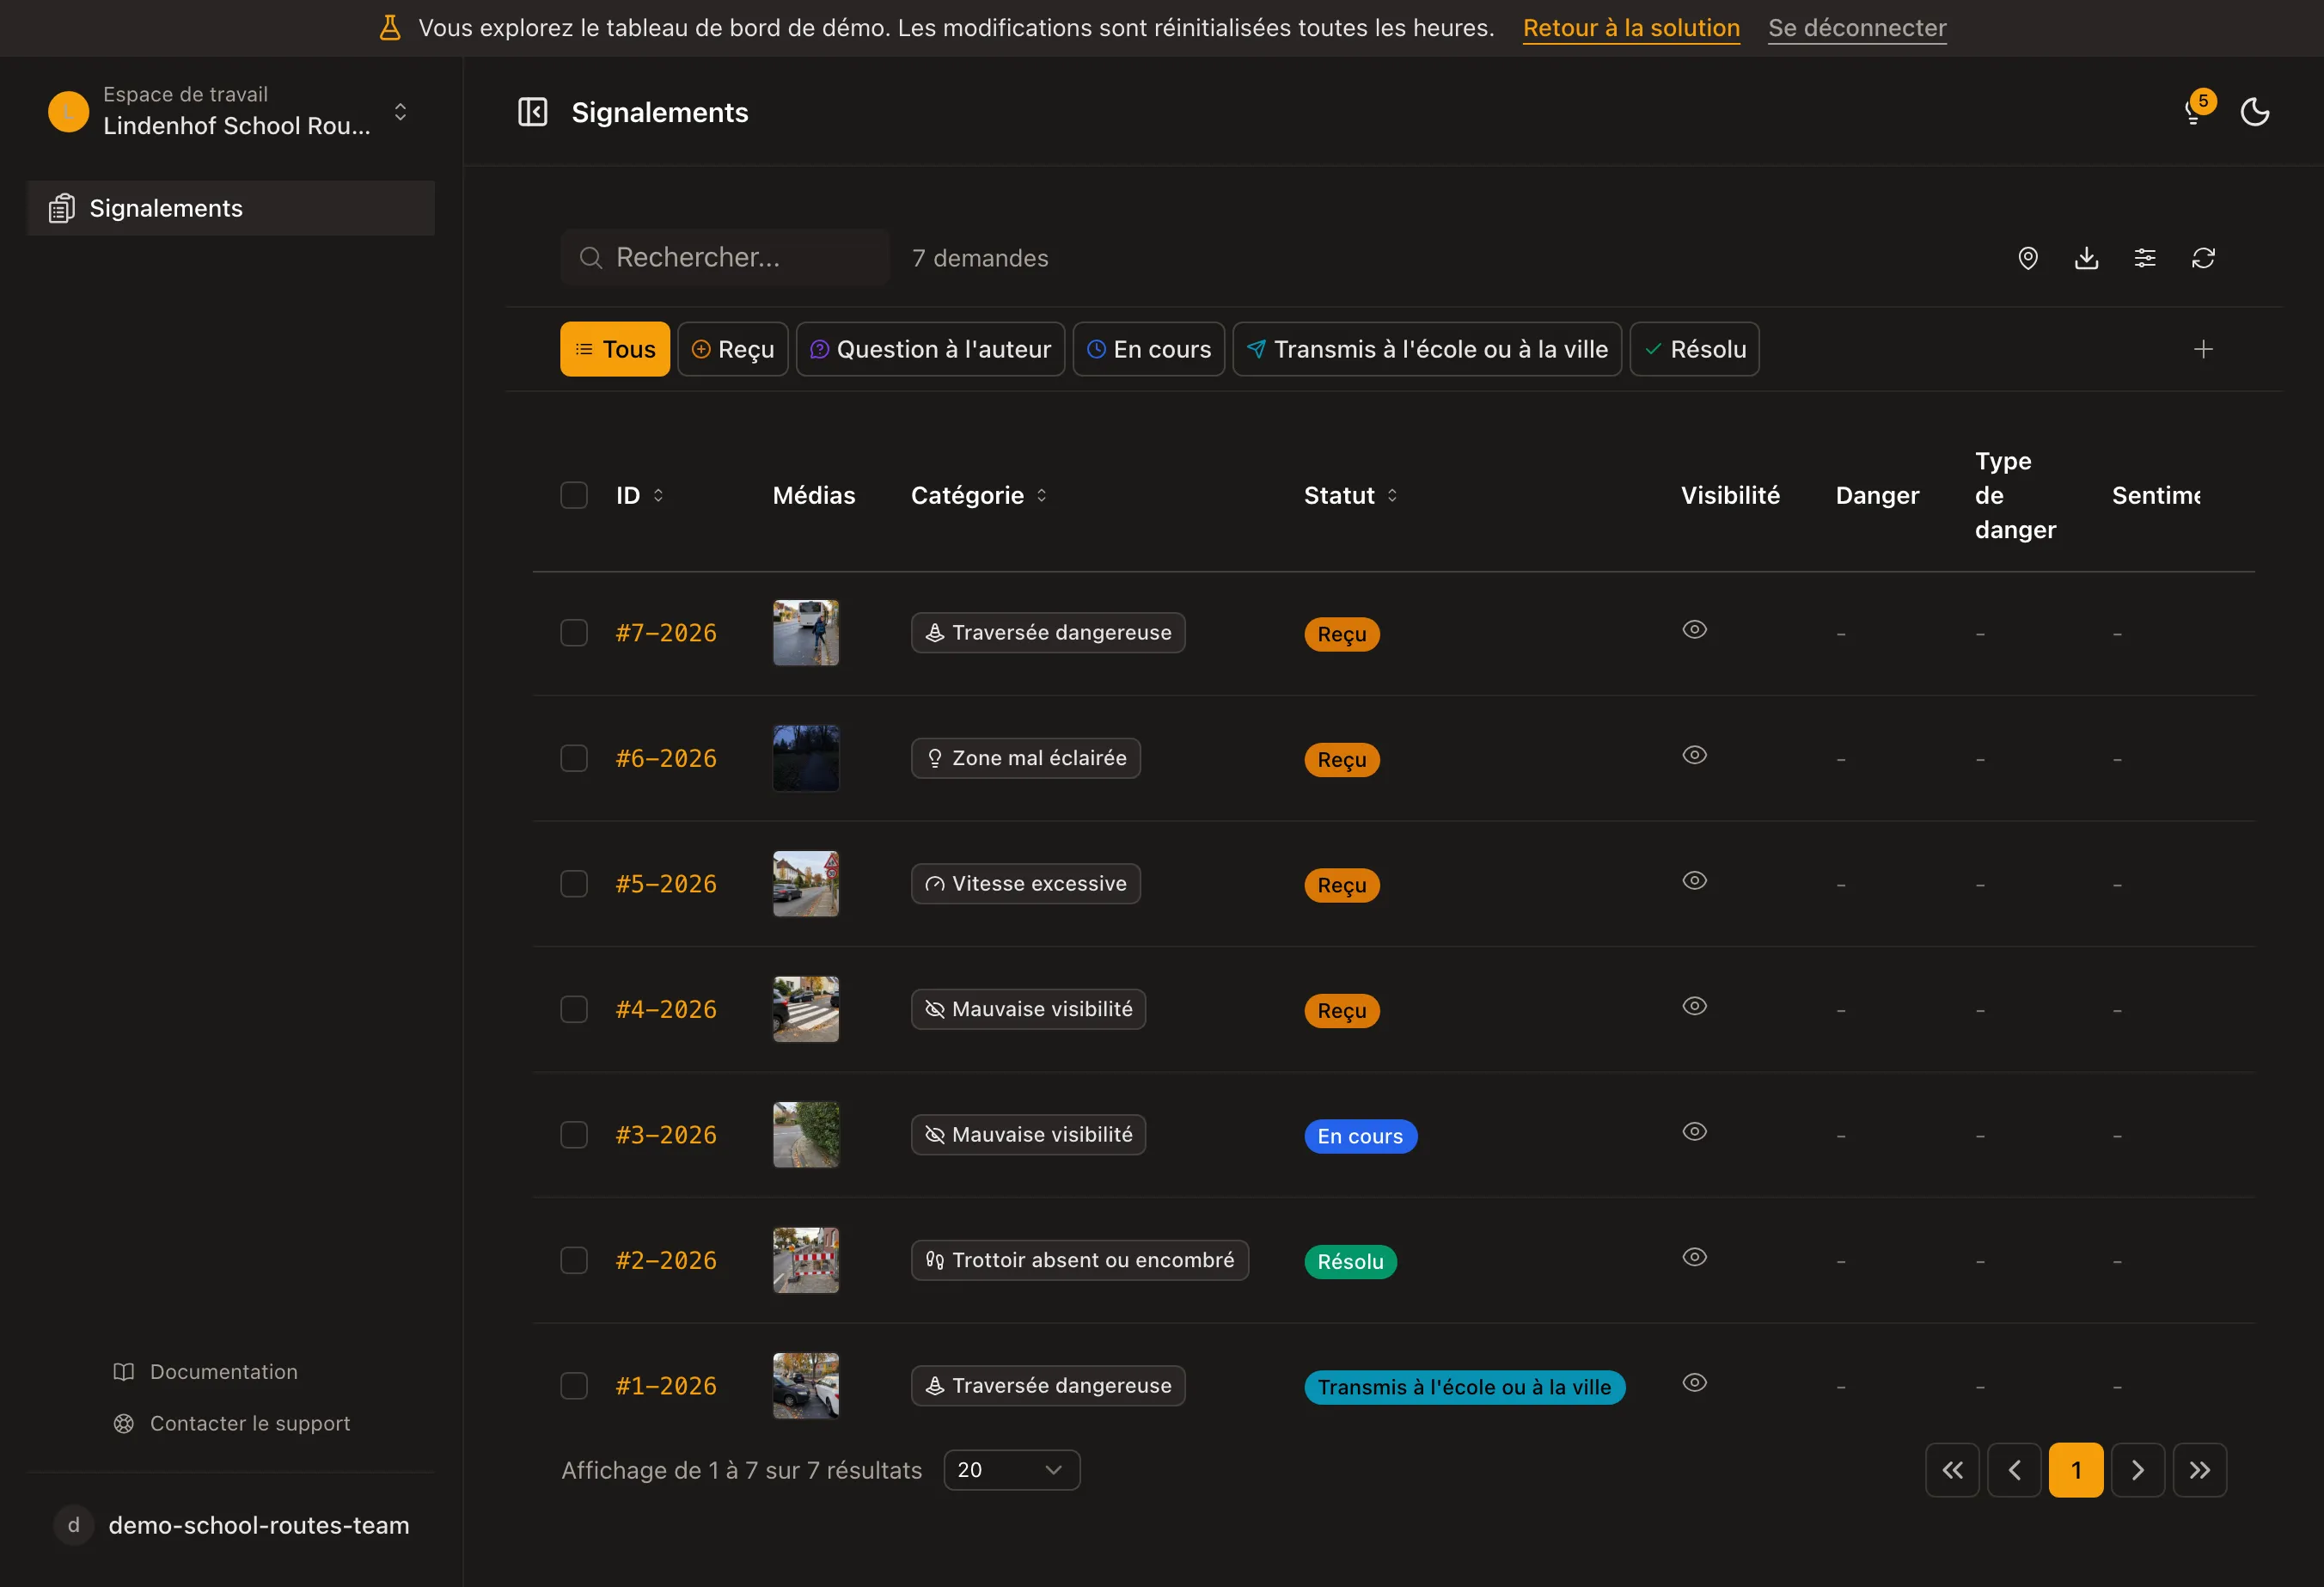Open Documentation link in sidebar
This screenshot has width=2324, height=1587.
coord(206,1372)
